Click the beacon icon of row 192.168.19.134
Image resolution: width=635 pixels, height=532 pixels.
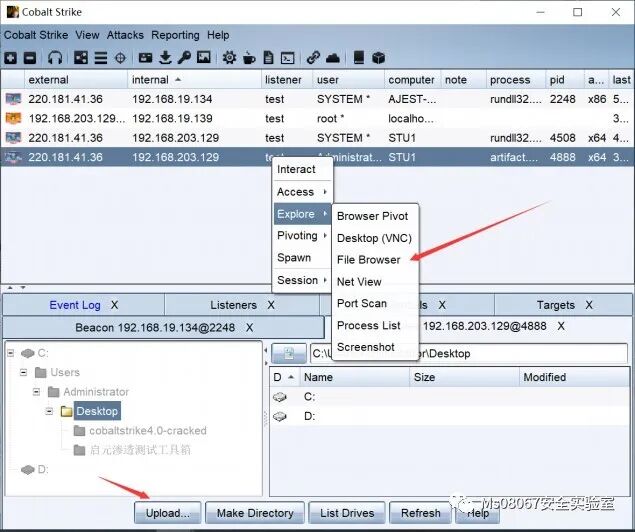click(x=13, y=99)
